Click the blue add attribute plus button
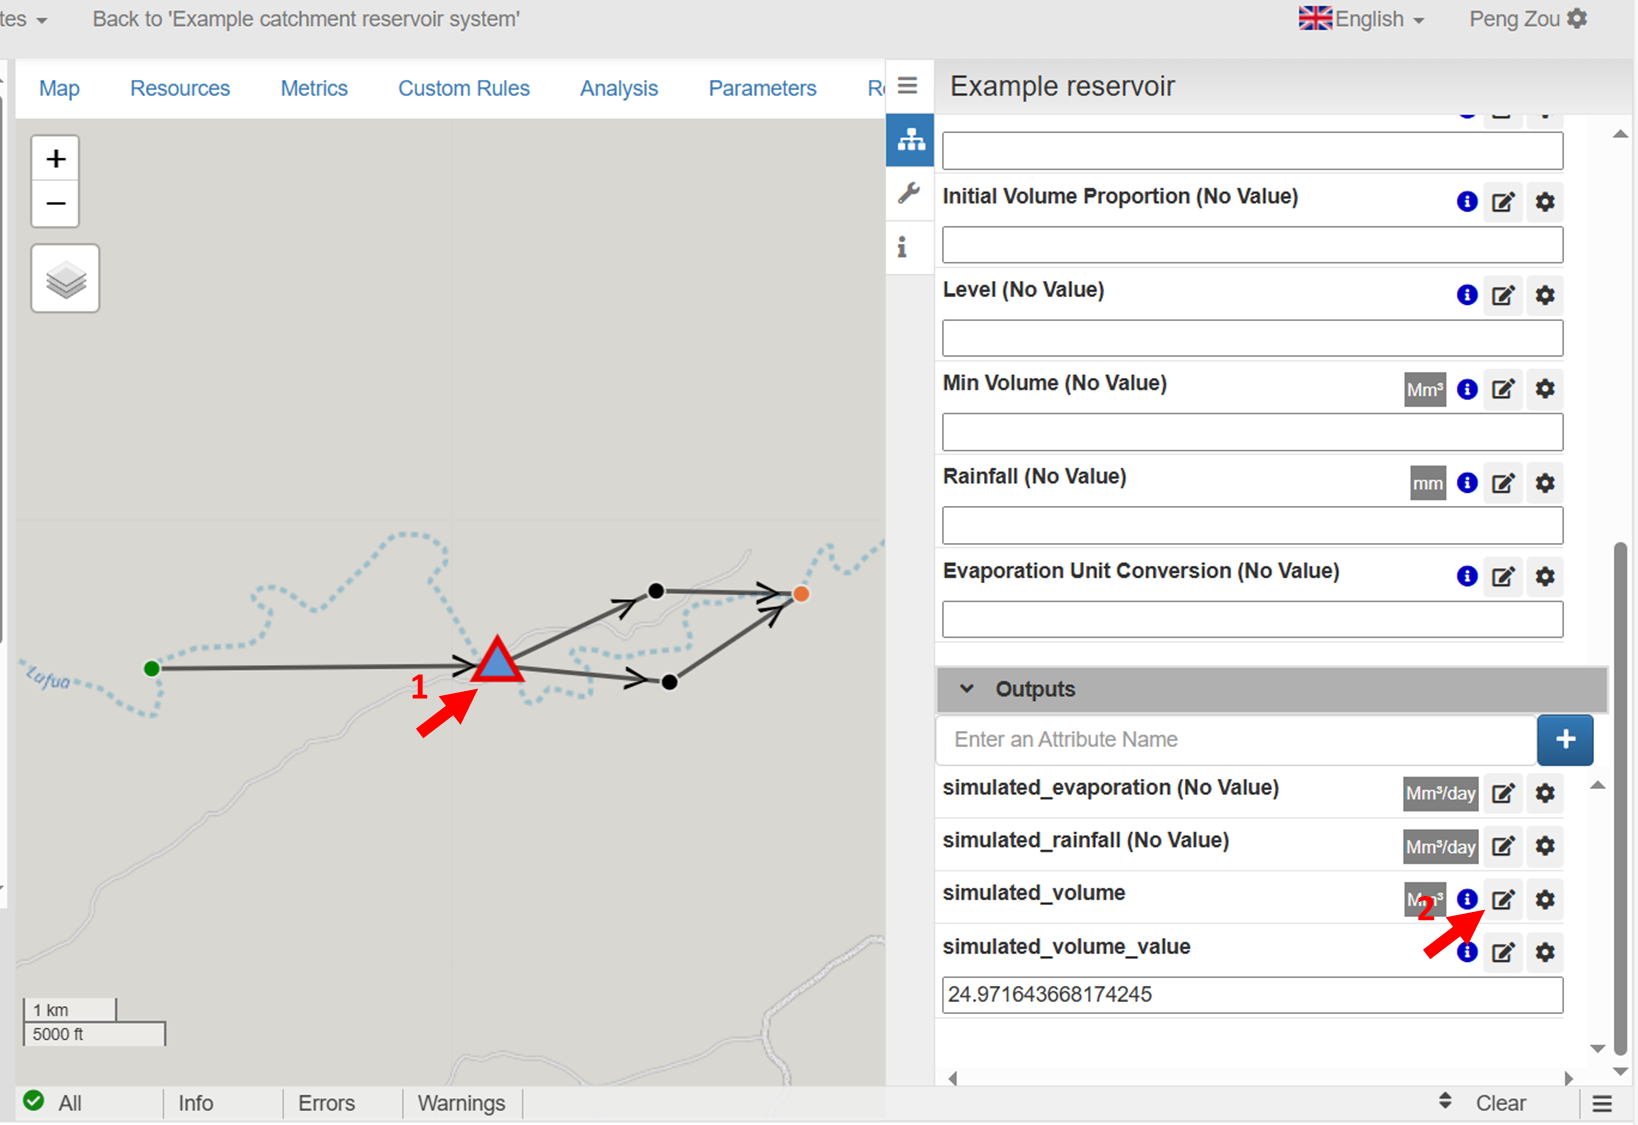The width and height of the screenshot is (1638, 1125). point(1565,740)
